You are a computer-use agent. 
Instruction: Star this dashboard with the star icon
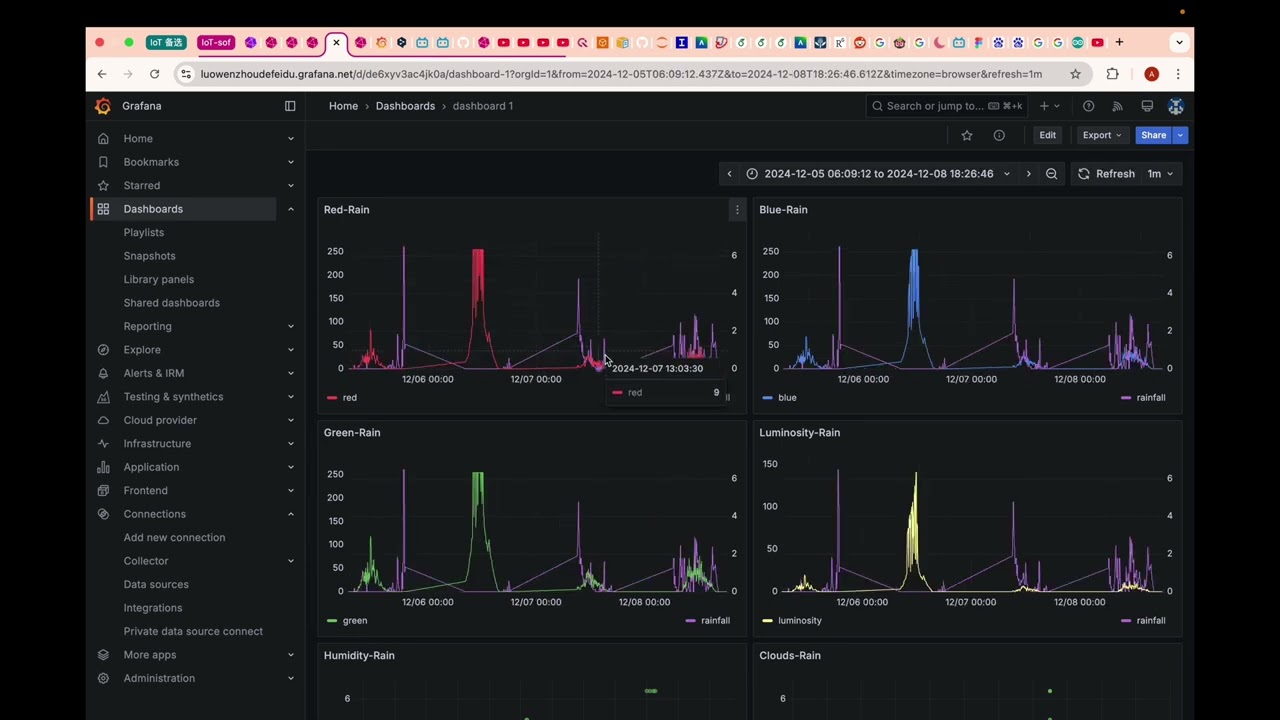[966, 135]
